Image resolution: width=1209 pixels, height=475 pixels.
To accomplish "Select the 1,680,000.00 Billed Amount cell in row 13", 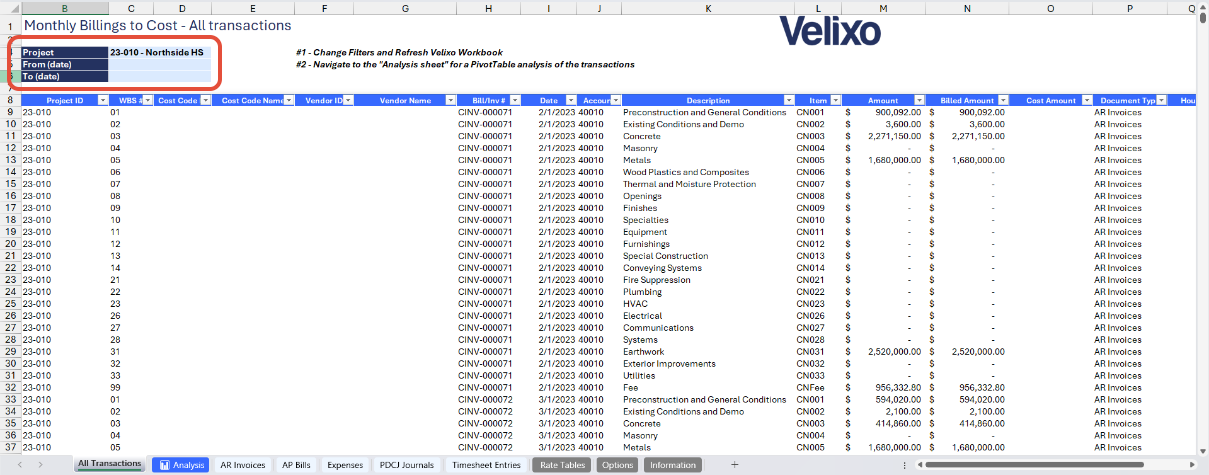I will point(967,160).
